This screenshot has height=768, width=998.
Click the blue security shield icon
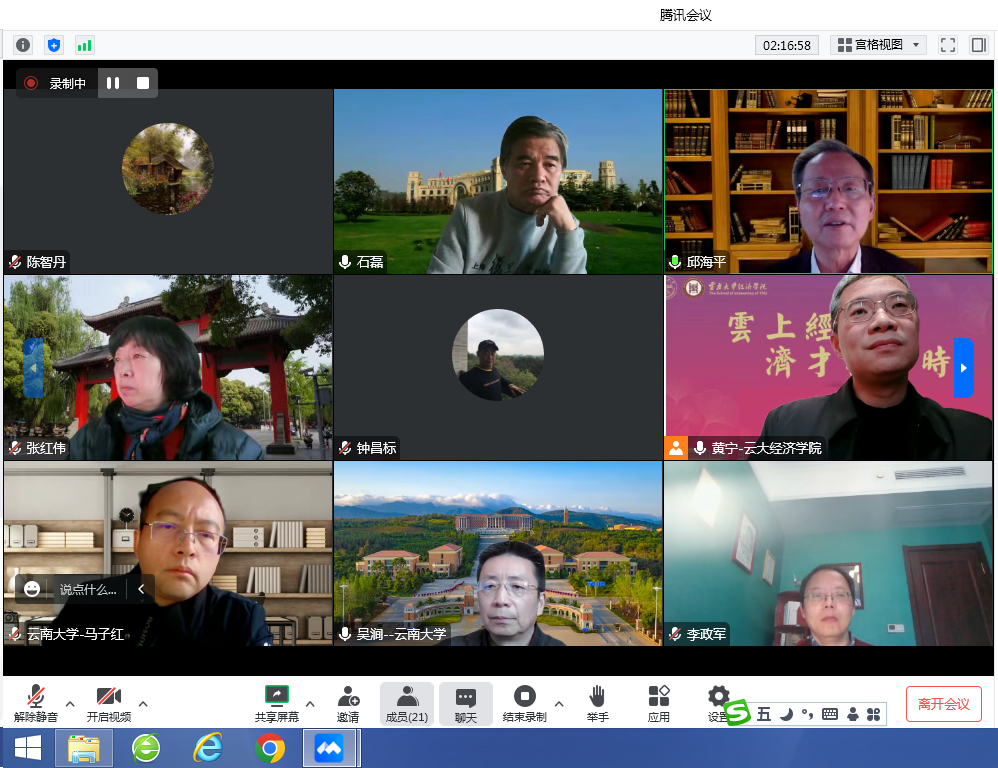pyautogui.click(x=54, y=45)
